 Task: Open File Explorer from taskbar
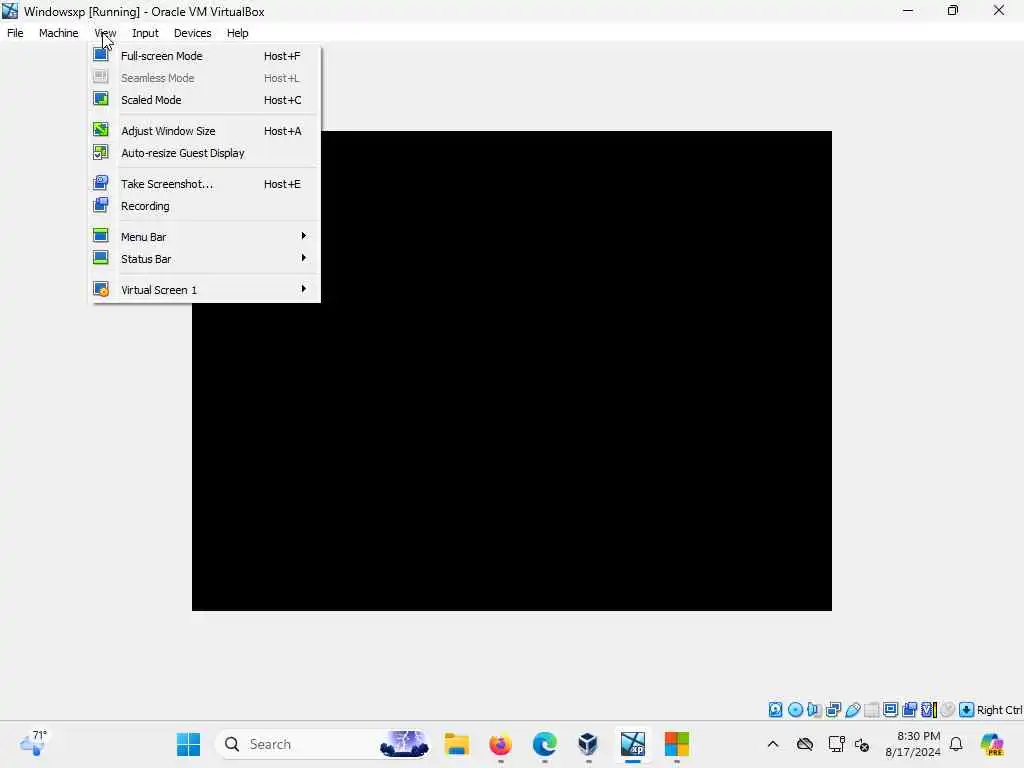pos(456,744)
